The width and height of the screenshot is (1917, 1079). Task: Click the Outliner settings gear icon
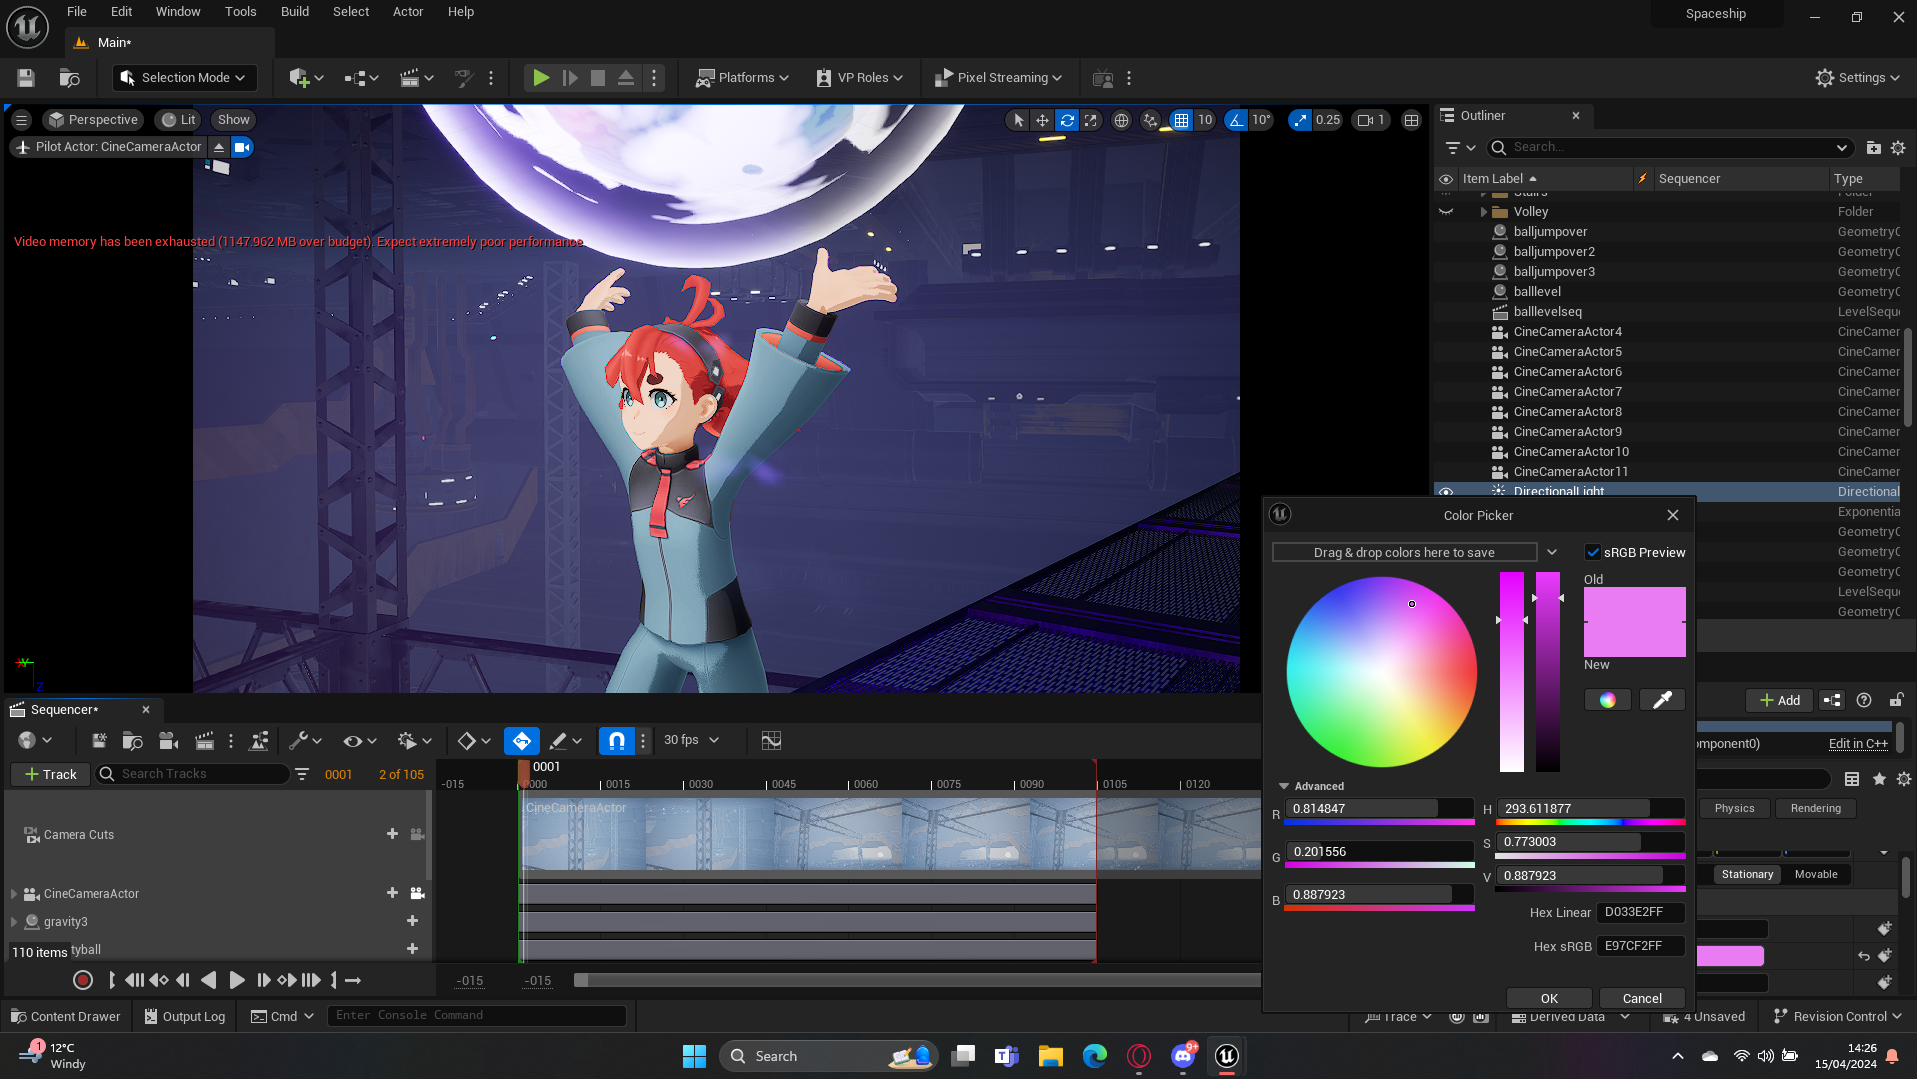click(x=1898, y=148)
